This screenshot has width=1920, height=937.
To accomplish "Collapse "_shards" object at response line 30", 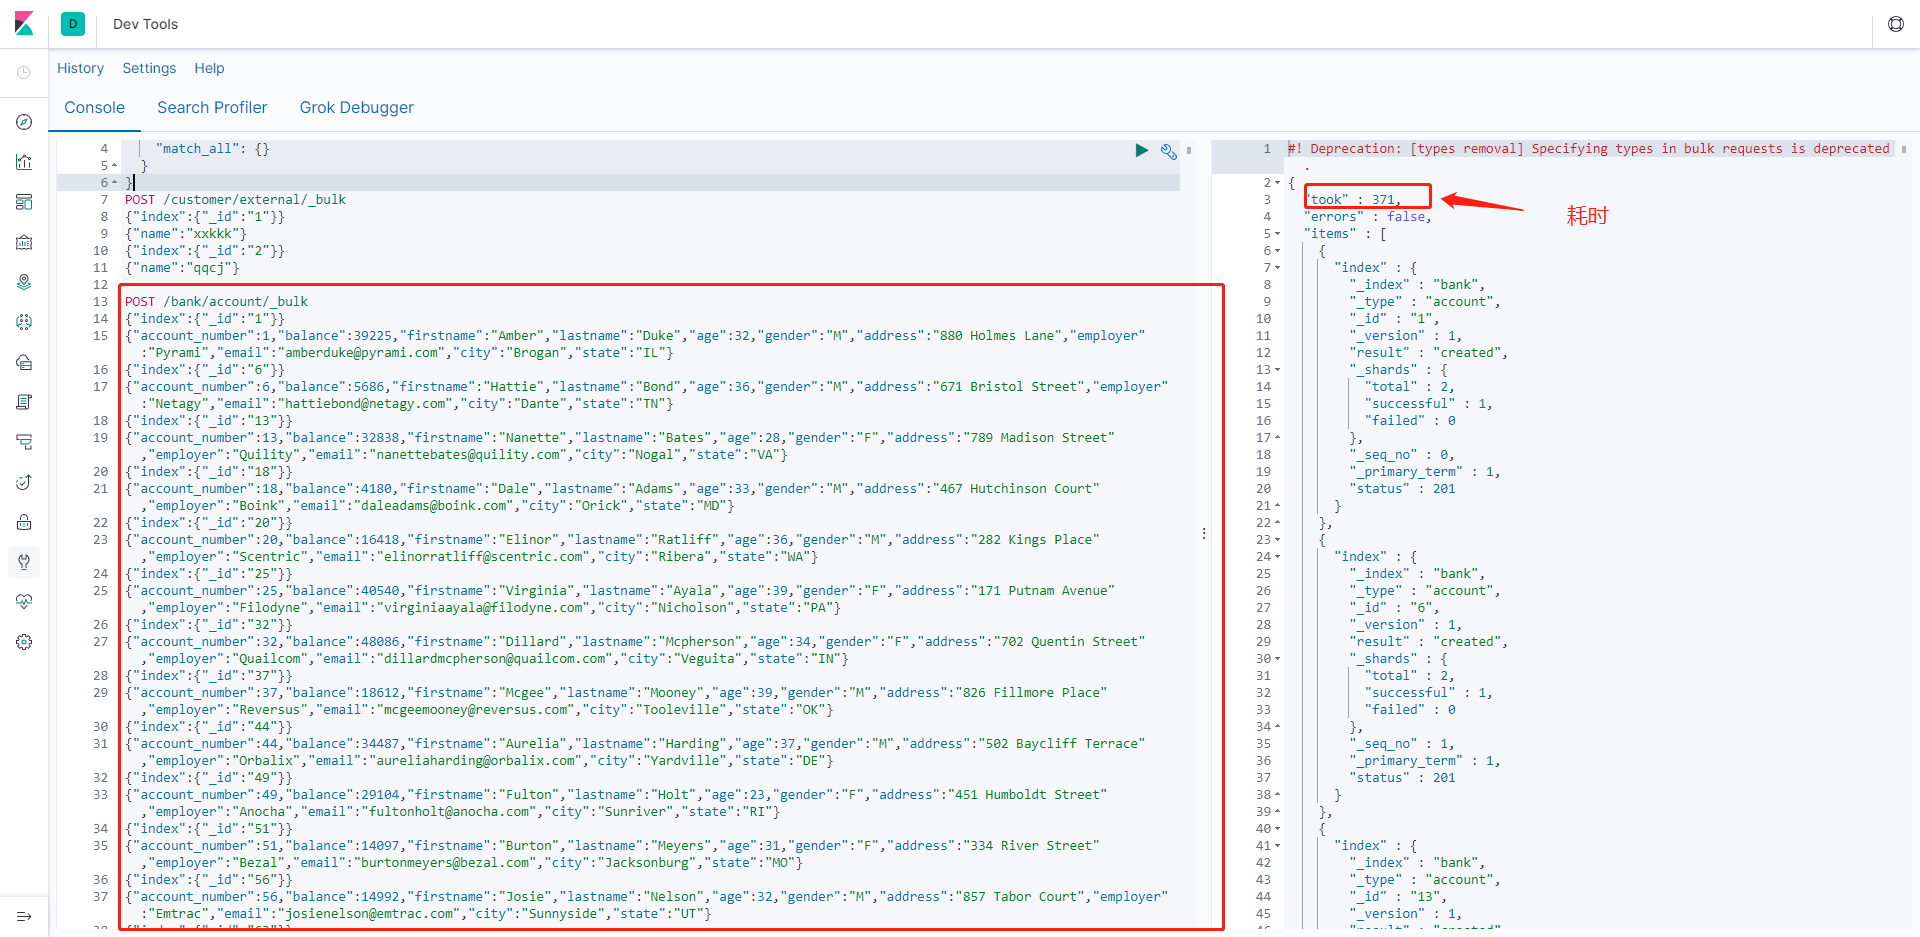I will 1277,659.
